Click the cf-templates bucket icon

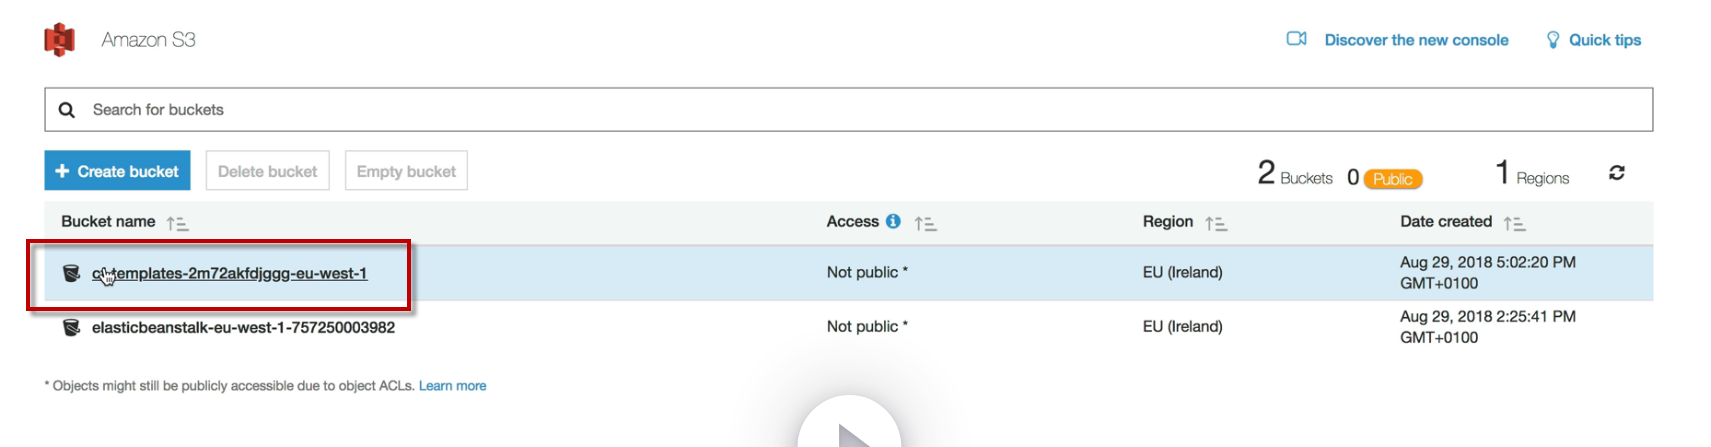click(x=71, y=273)
